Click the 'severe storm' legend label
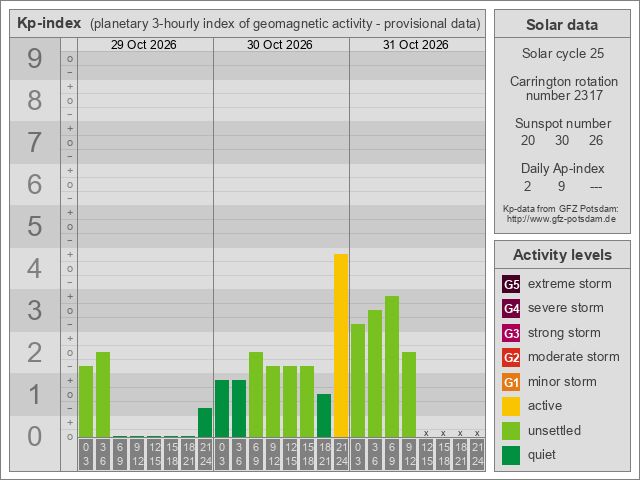 [566, 308]
